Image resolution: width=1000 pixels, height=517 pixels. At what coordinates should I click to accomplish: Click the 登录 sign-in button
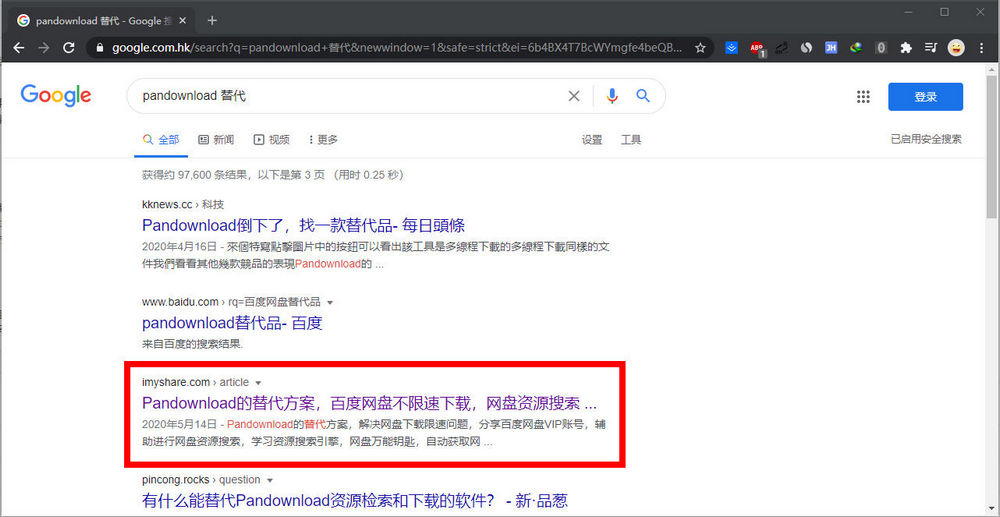(925, 97)
